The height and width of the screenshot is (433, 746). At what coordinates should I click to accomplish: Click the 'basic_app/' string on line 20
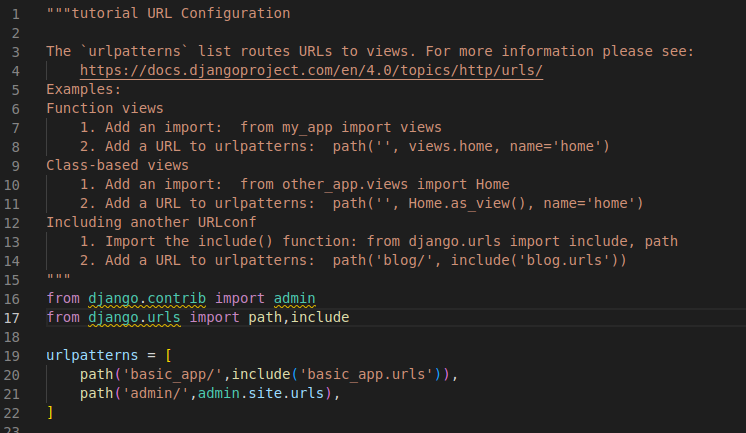click(172, 374)
